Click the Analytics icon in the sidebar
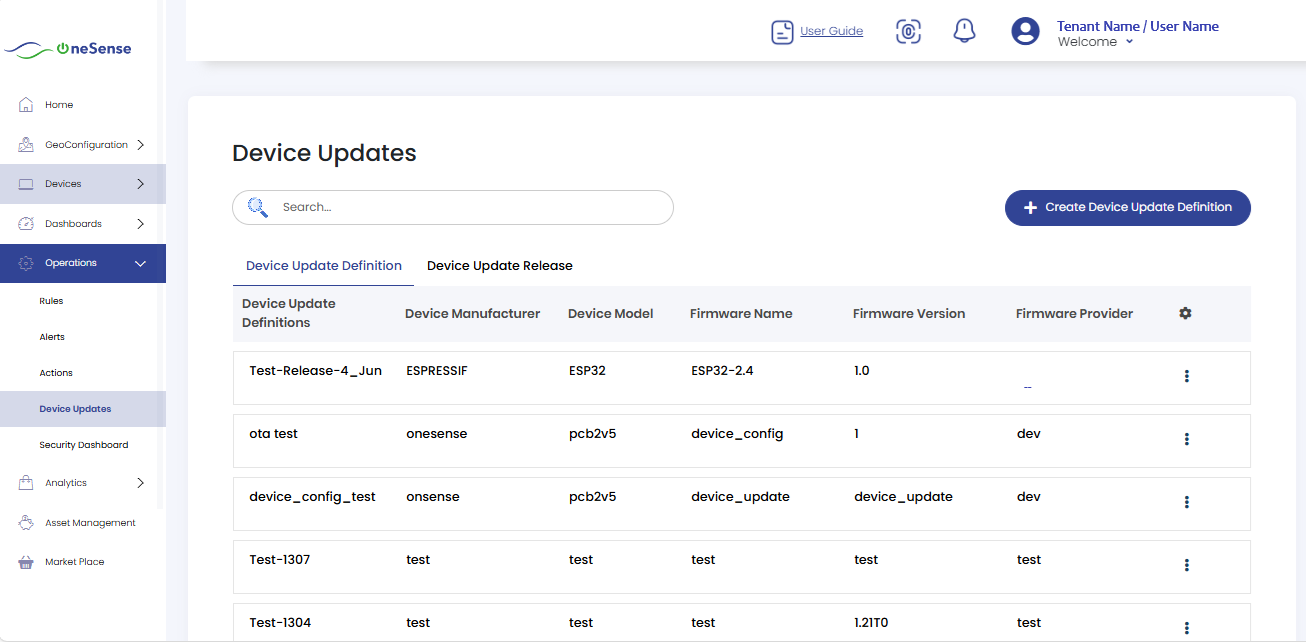 tap(24, 483)
